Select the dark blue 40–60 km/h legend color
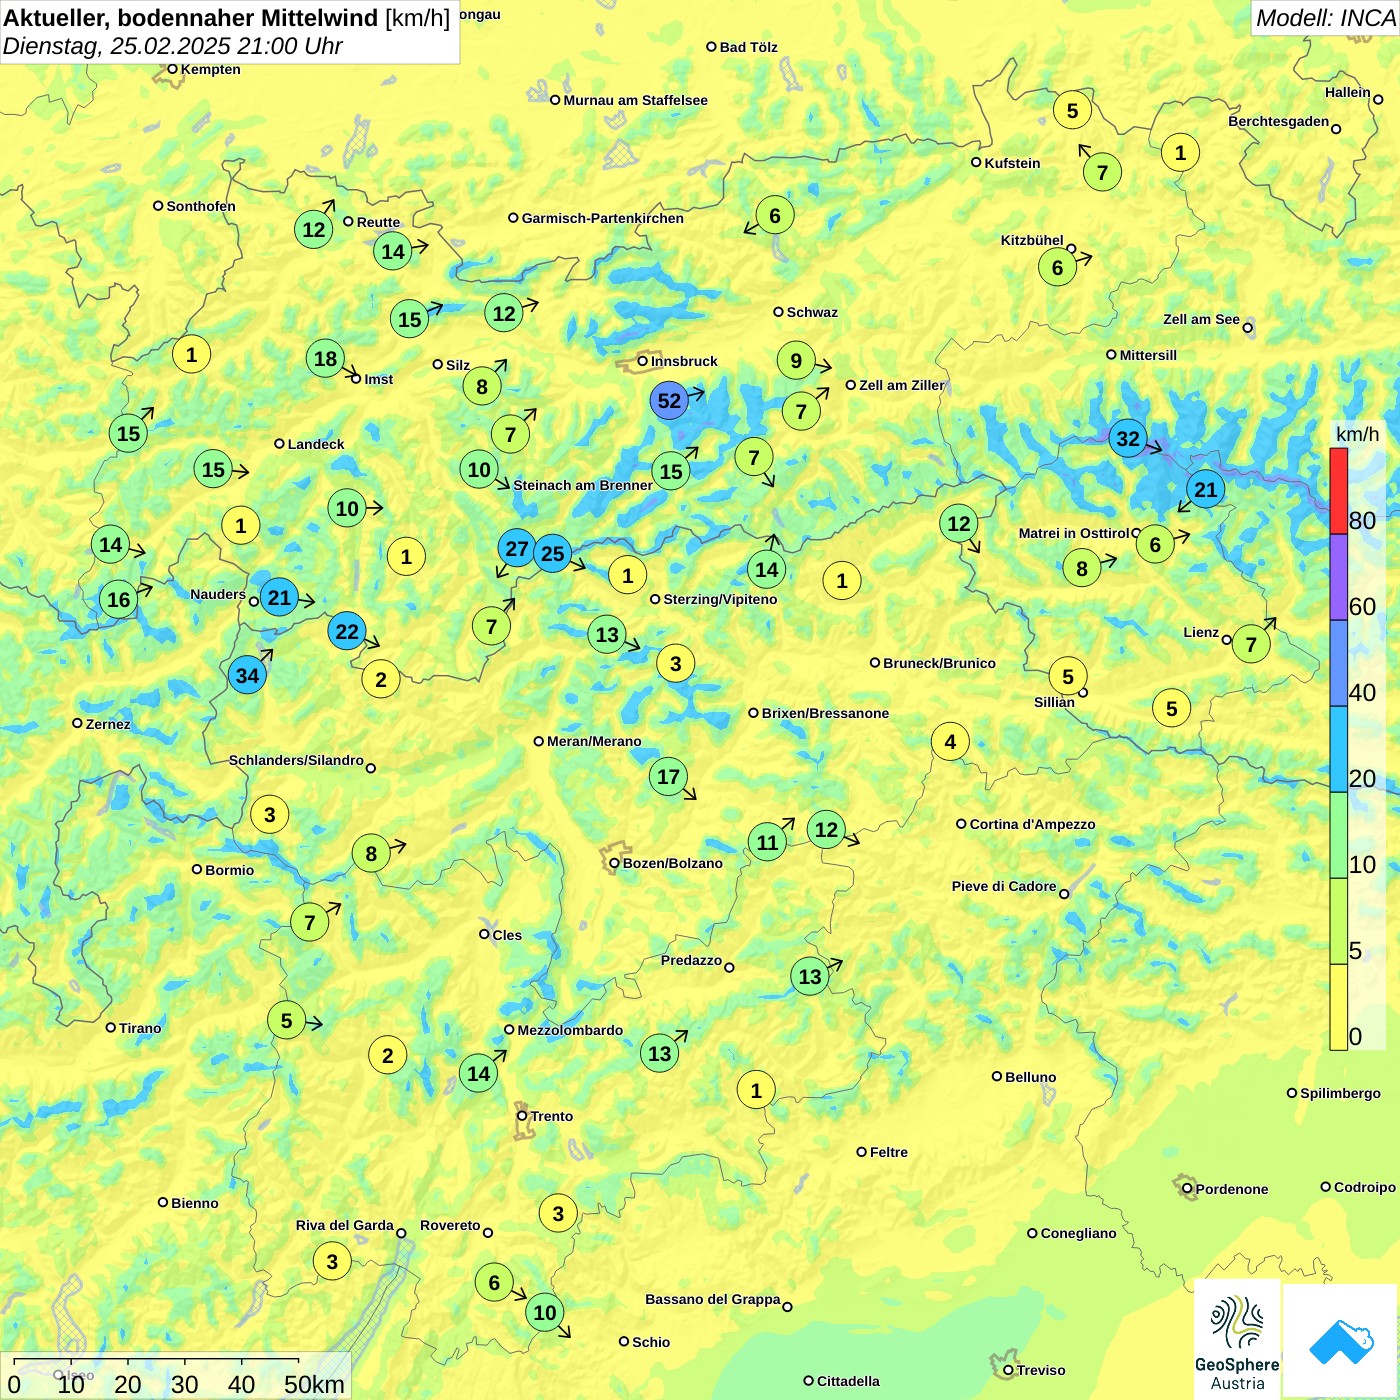The image size is (1400, 1400). coord(1338,663)
